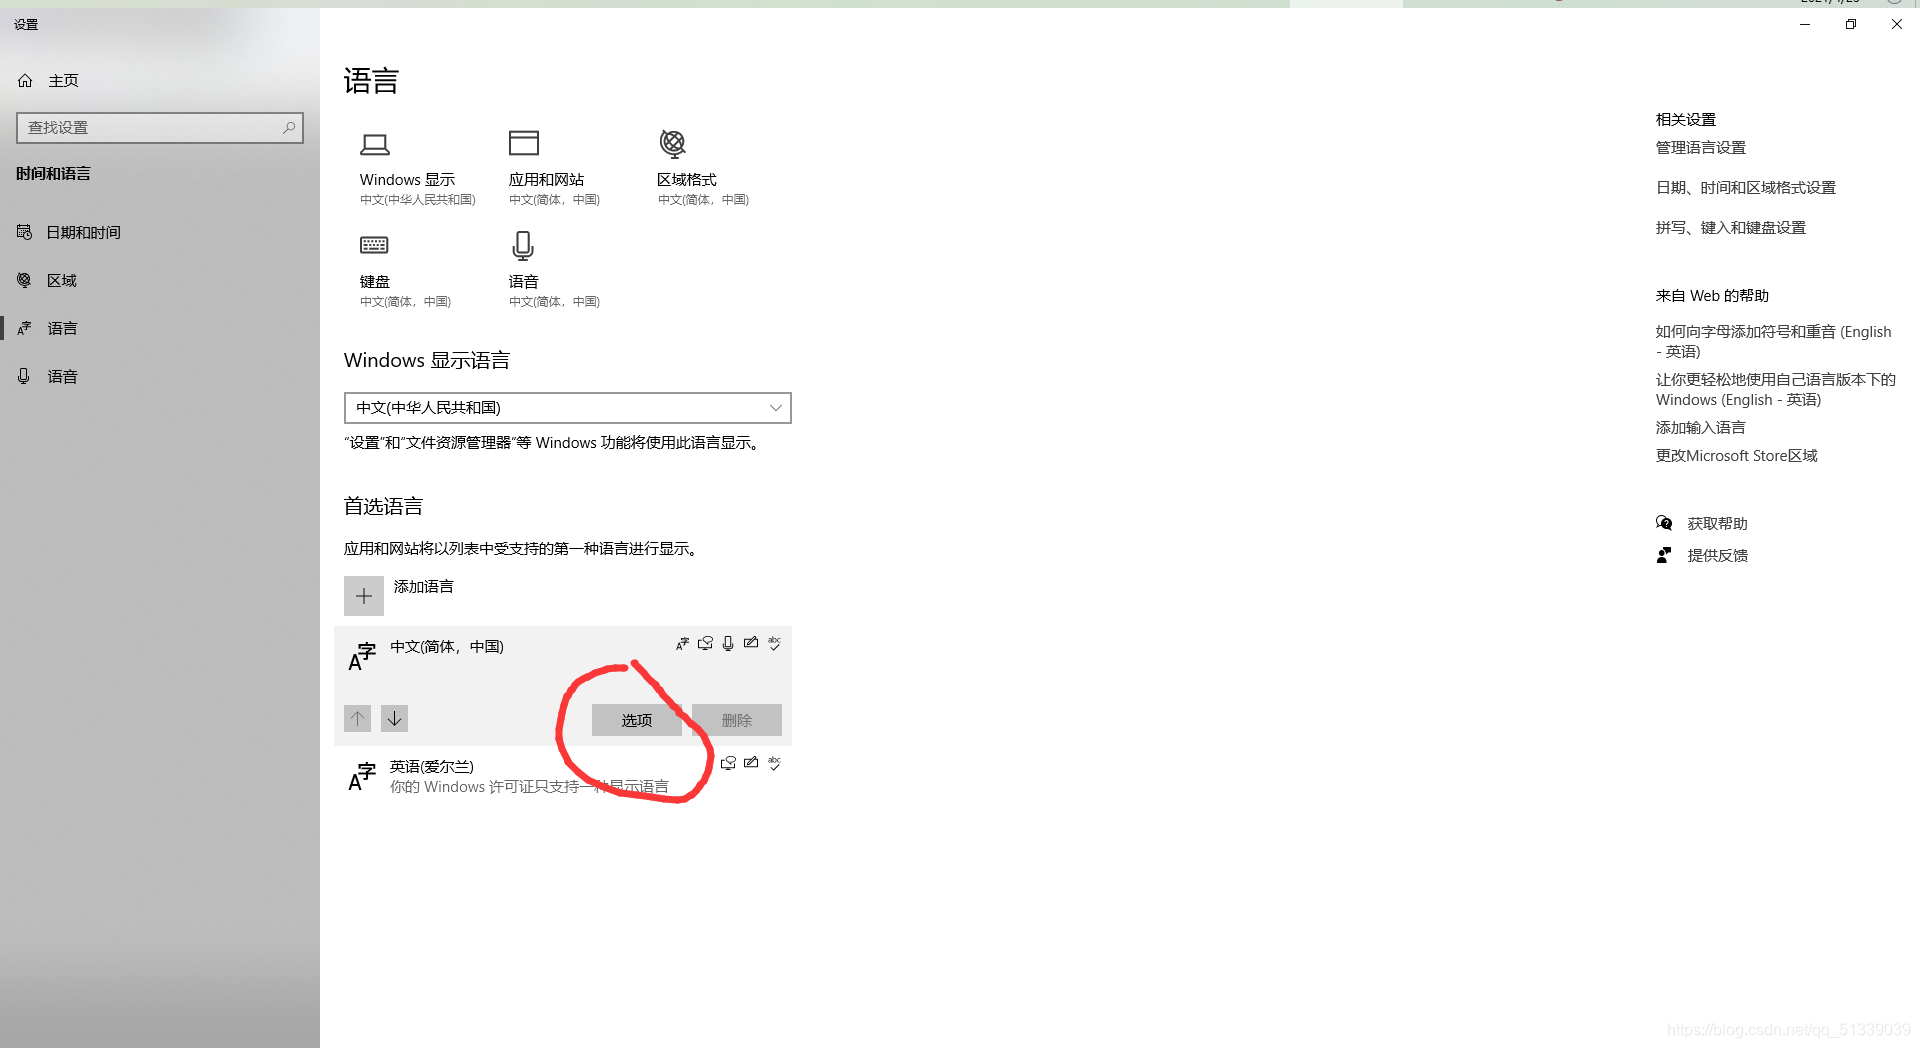Click the 语音 sidebar microphone icon
Viewport: 1920px width, 1048px height.
[24, 376]
